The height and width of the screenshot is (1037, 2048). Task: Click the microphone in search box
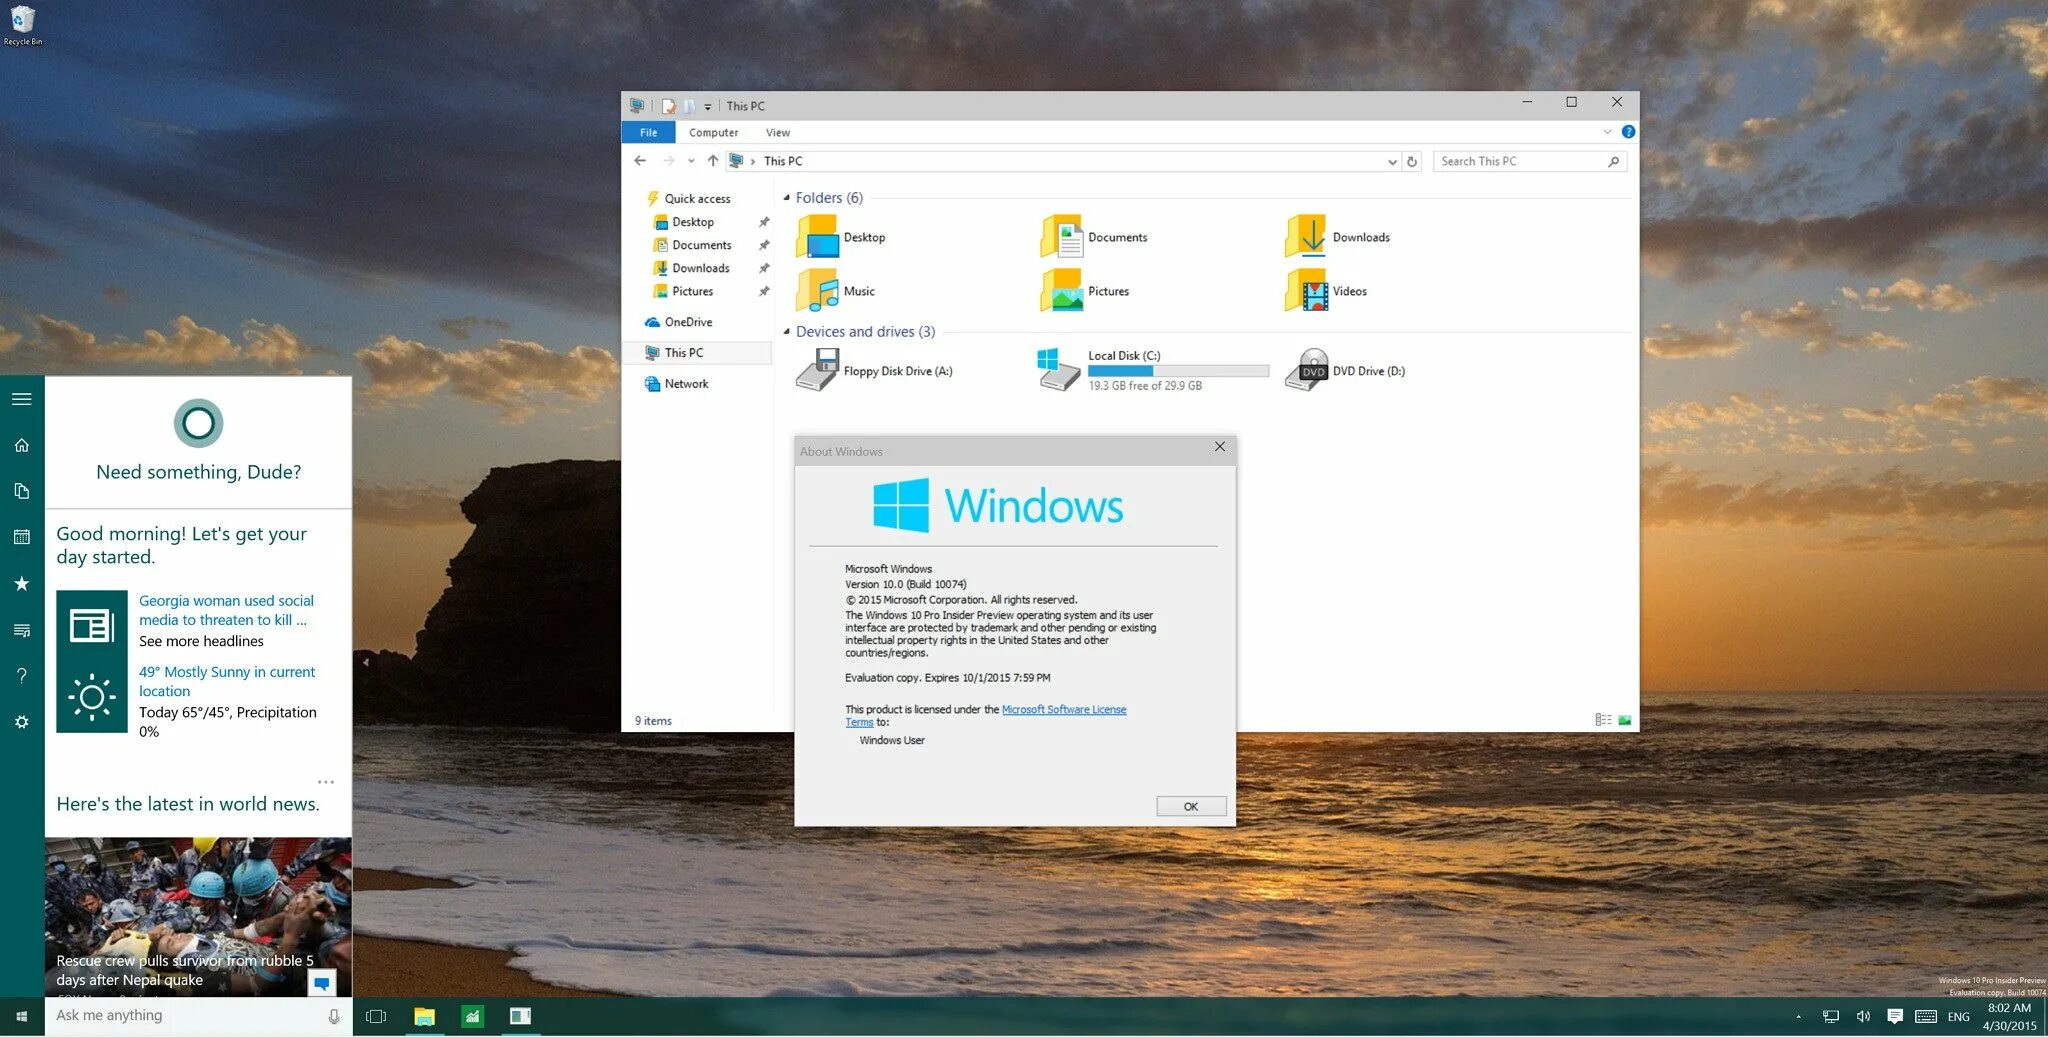tap(334, 1016)
